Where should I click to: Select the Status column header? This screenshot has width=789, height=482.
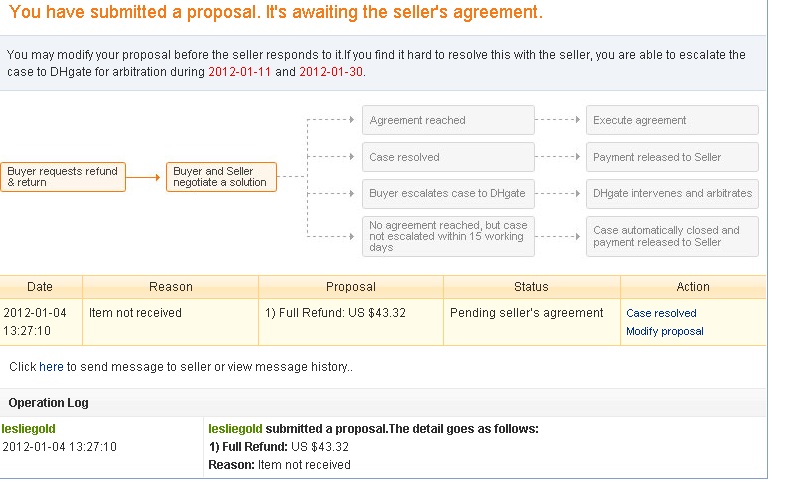531,287
